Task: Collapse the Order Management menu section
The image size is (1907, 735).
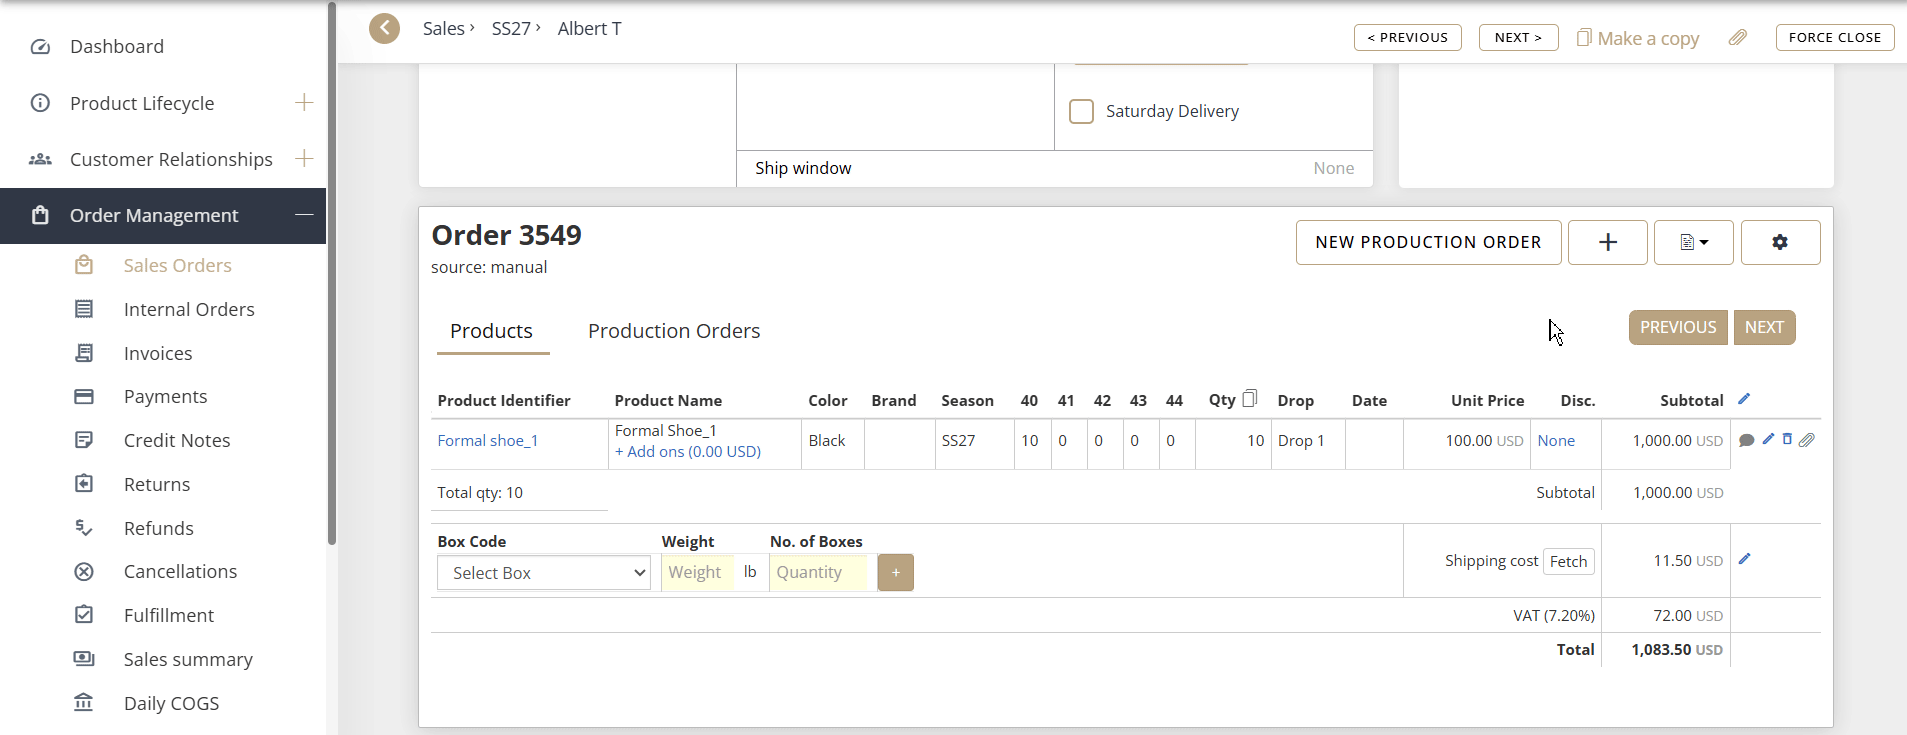Action: coord(304,215)
